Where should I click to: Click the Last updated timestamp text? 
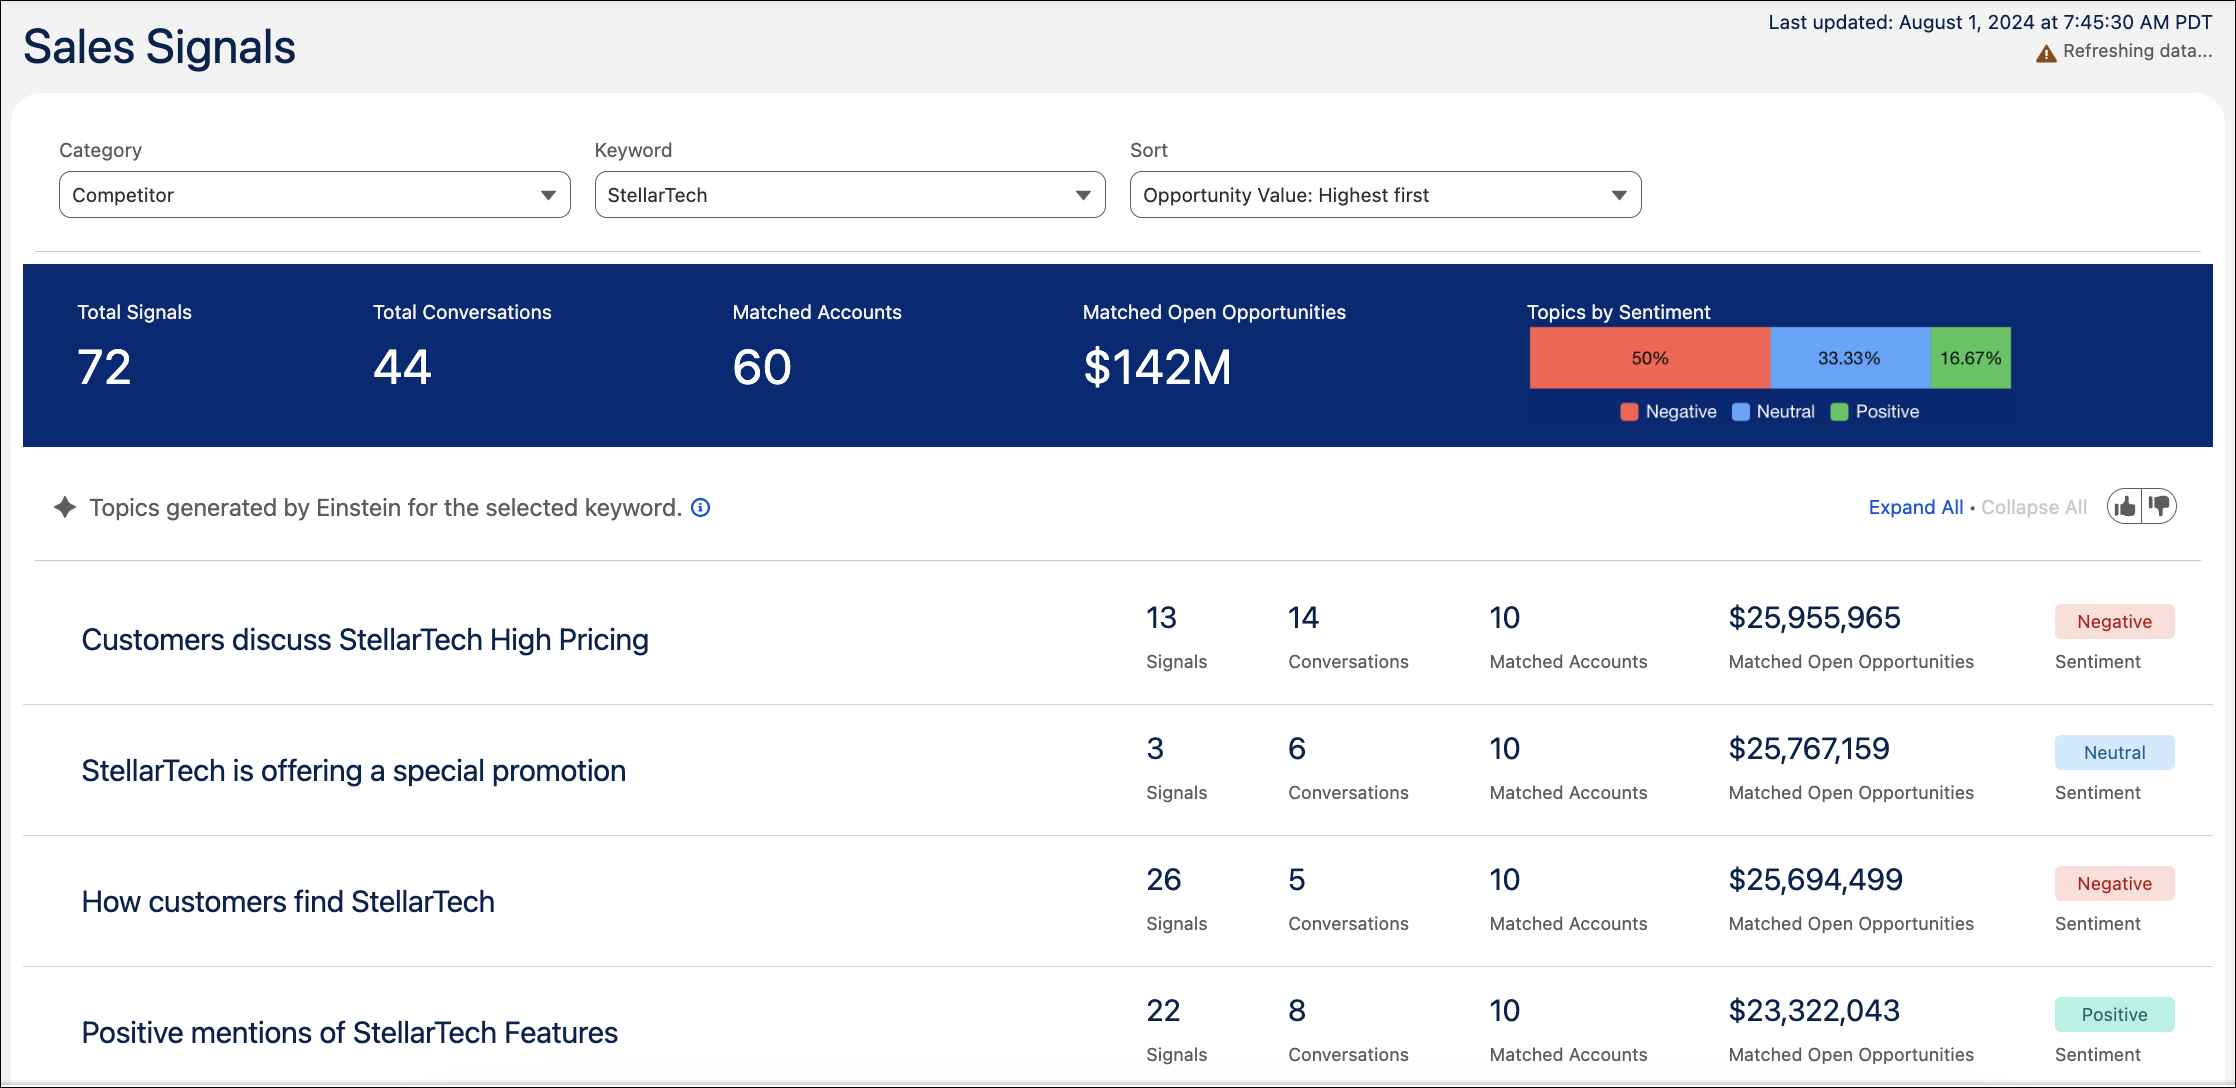(1990, 22)
